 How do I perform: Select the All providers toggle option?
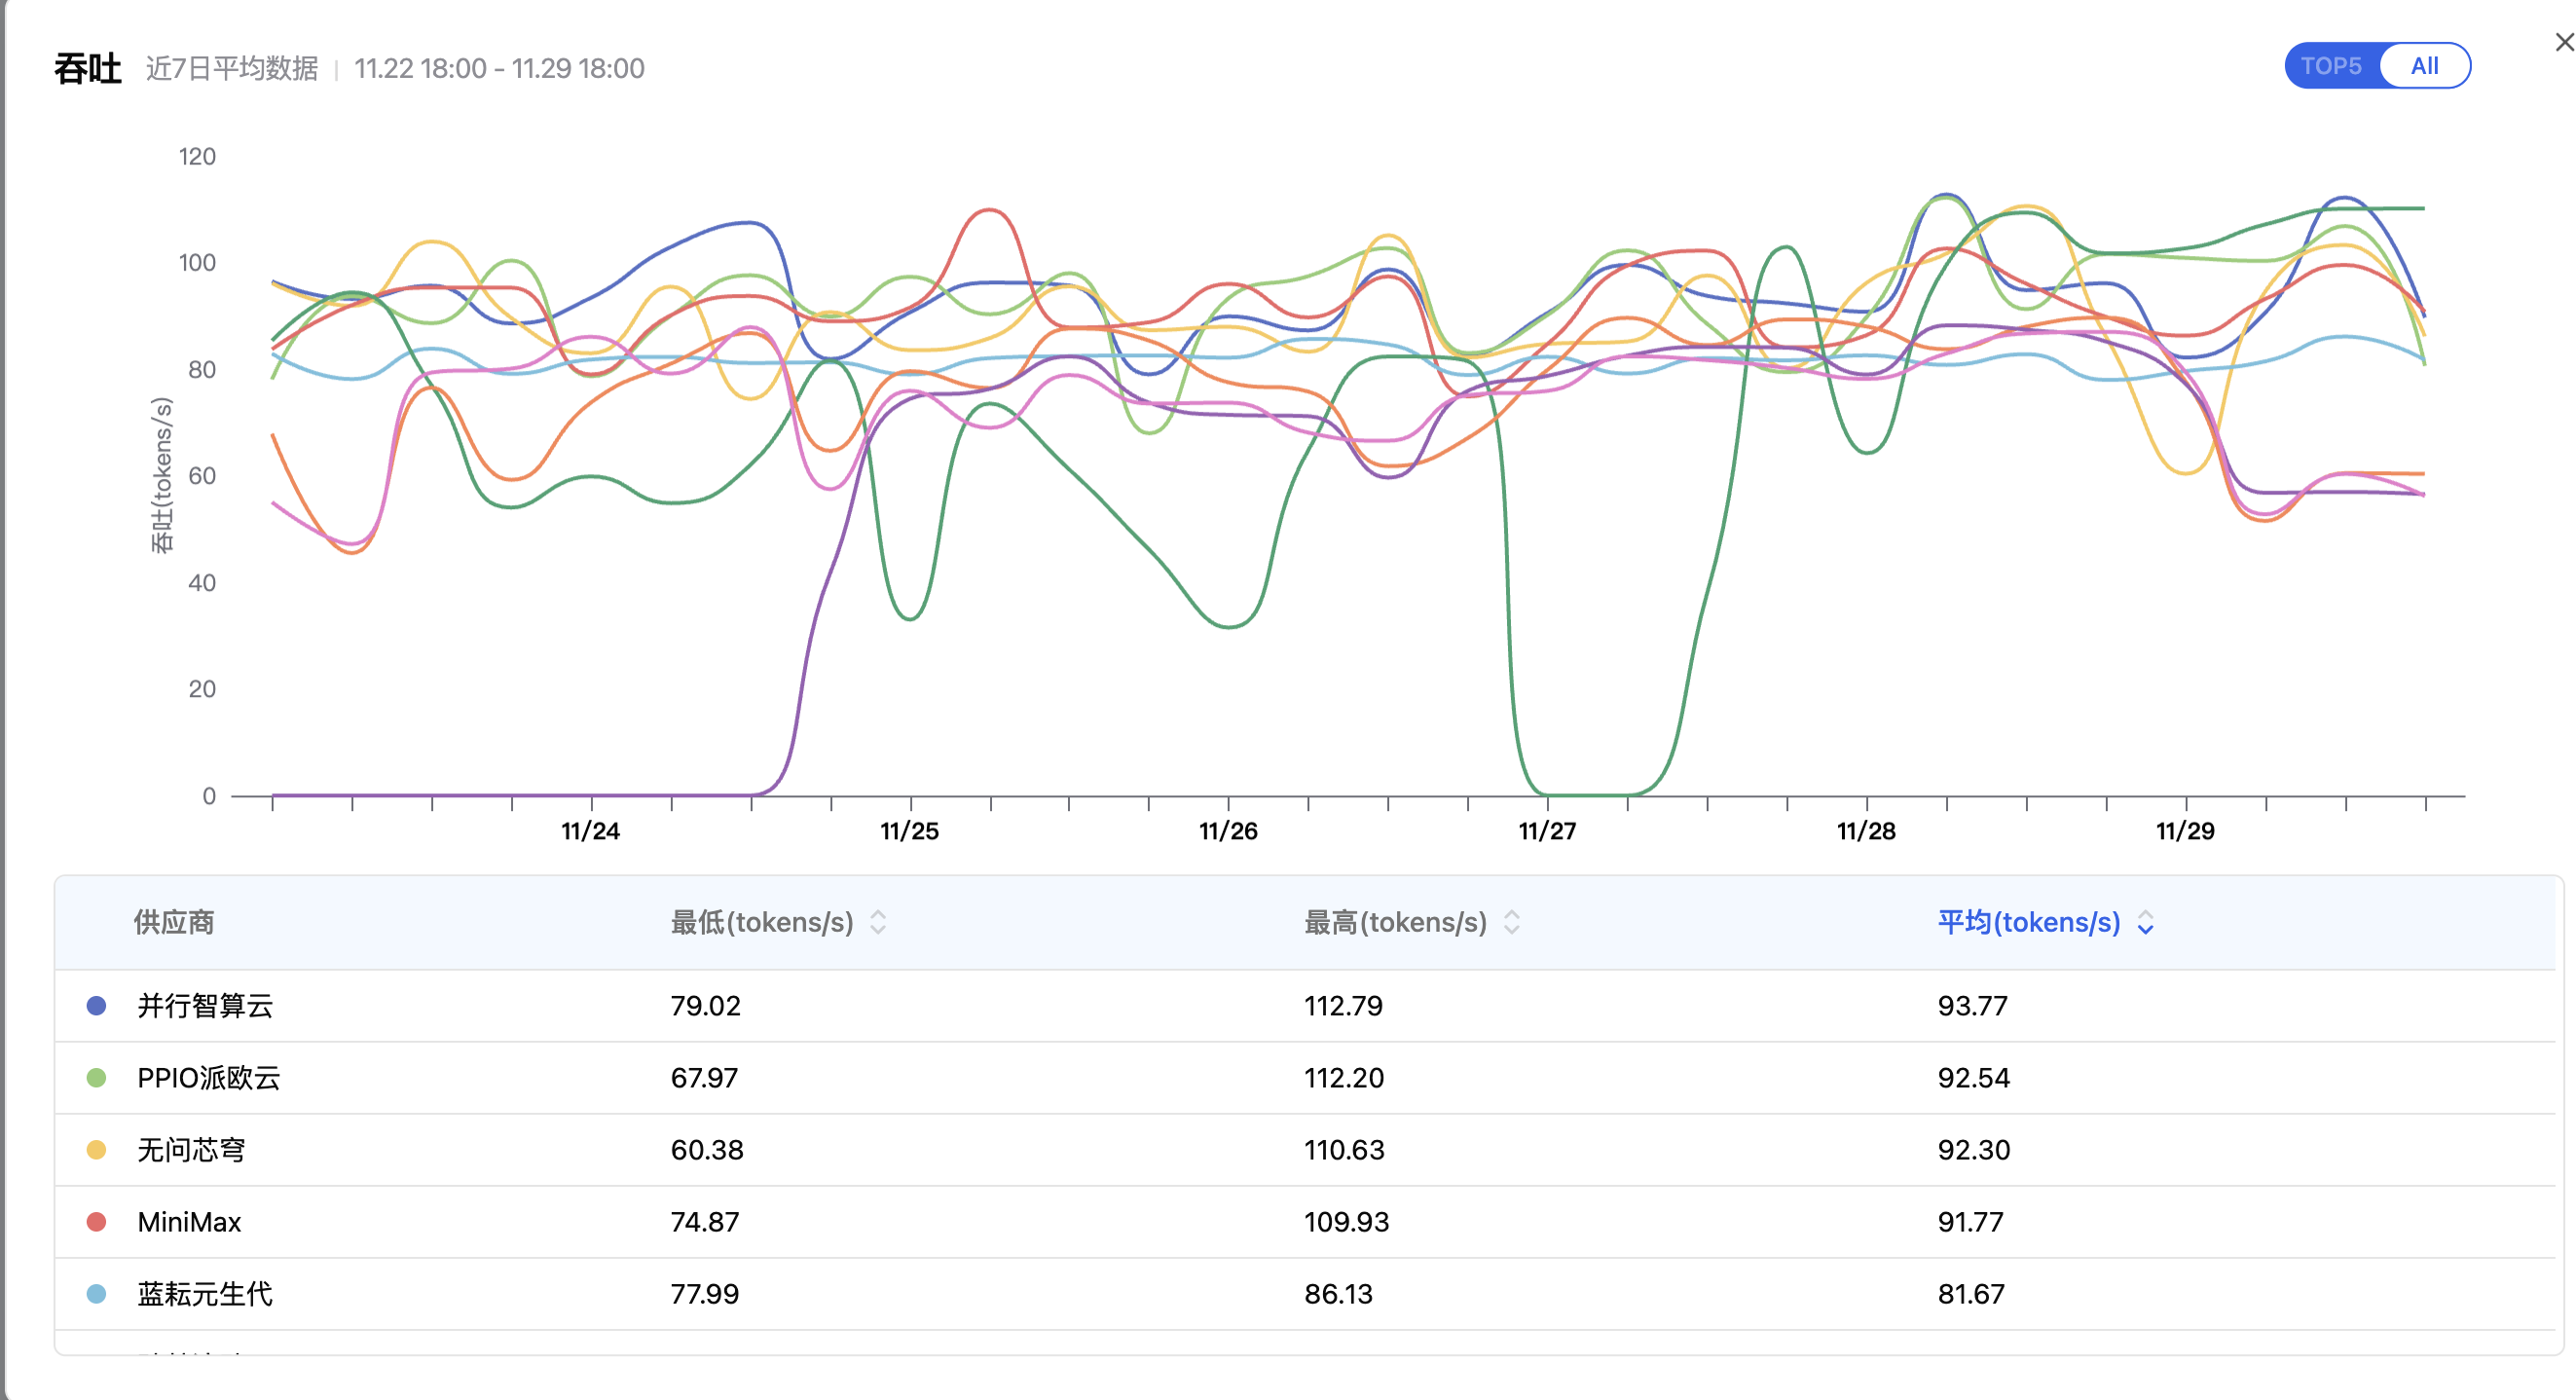click(x=2423, y=66)
